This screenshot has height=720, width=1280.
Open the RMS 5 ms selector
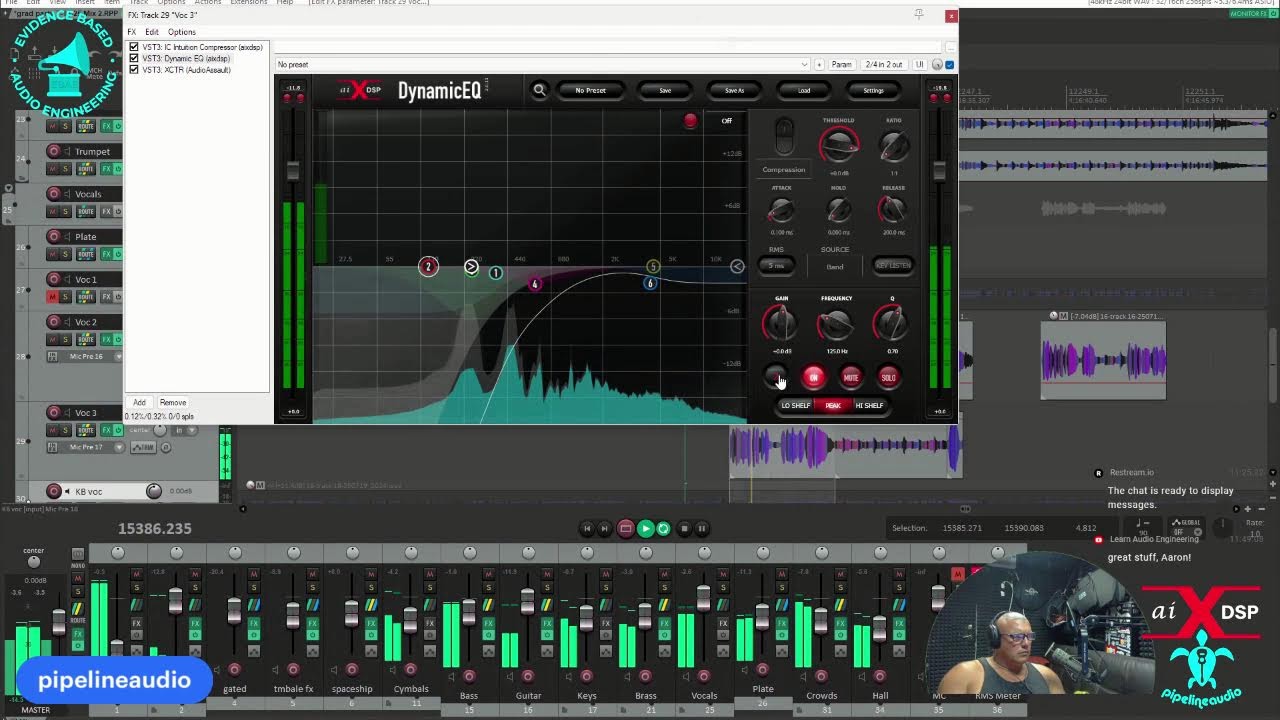pos(777,265)
